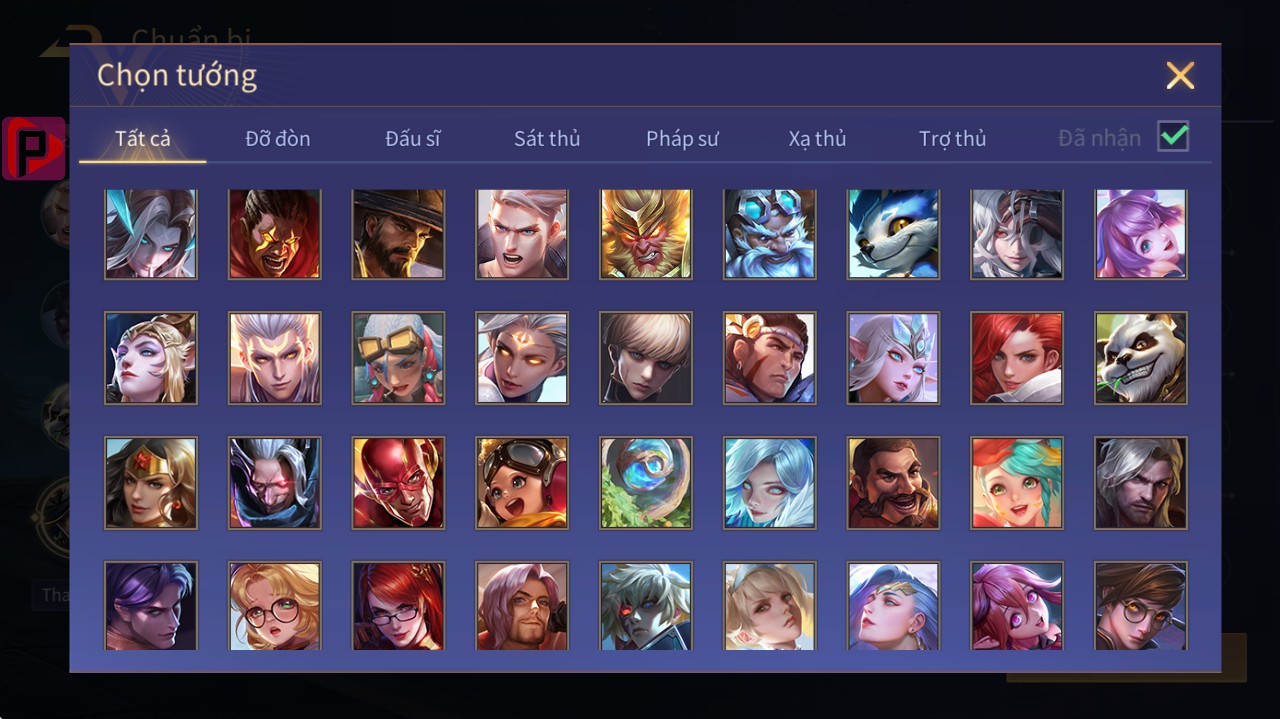The width and height of the screenshot is (1280, 719).
Task: Select the blue-bearded dwarf with goggles
Action: coord(769,233)
